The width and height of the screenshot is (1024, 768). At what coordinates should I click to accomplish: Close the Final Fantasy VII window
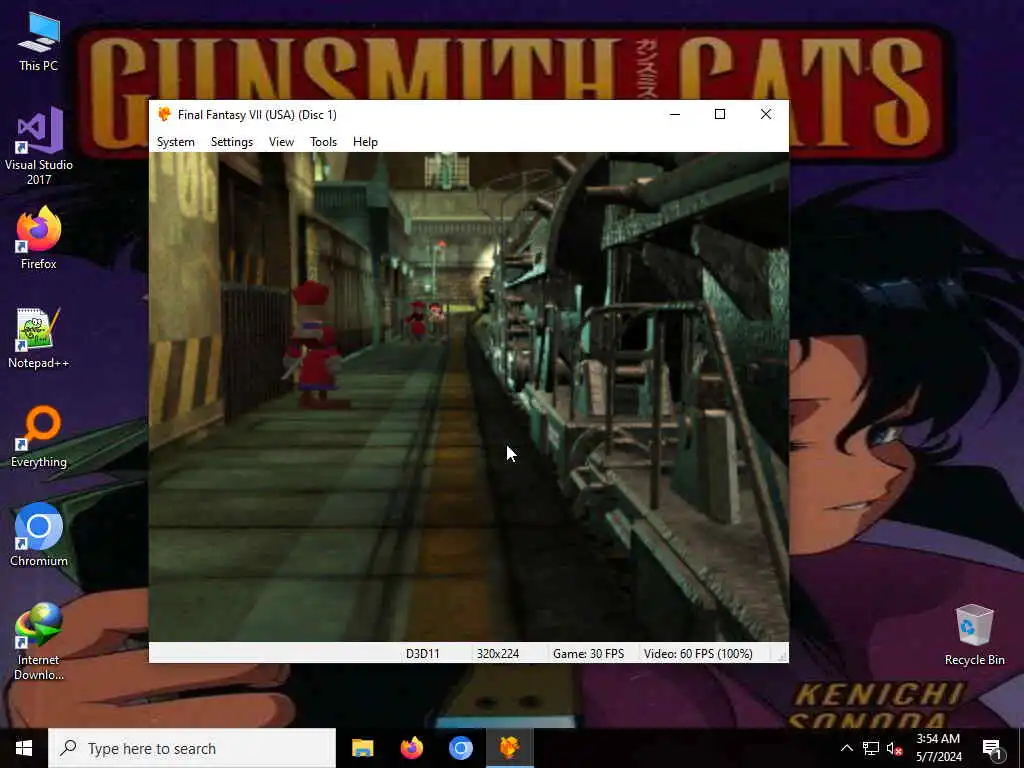765,114
